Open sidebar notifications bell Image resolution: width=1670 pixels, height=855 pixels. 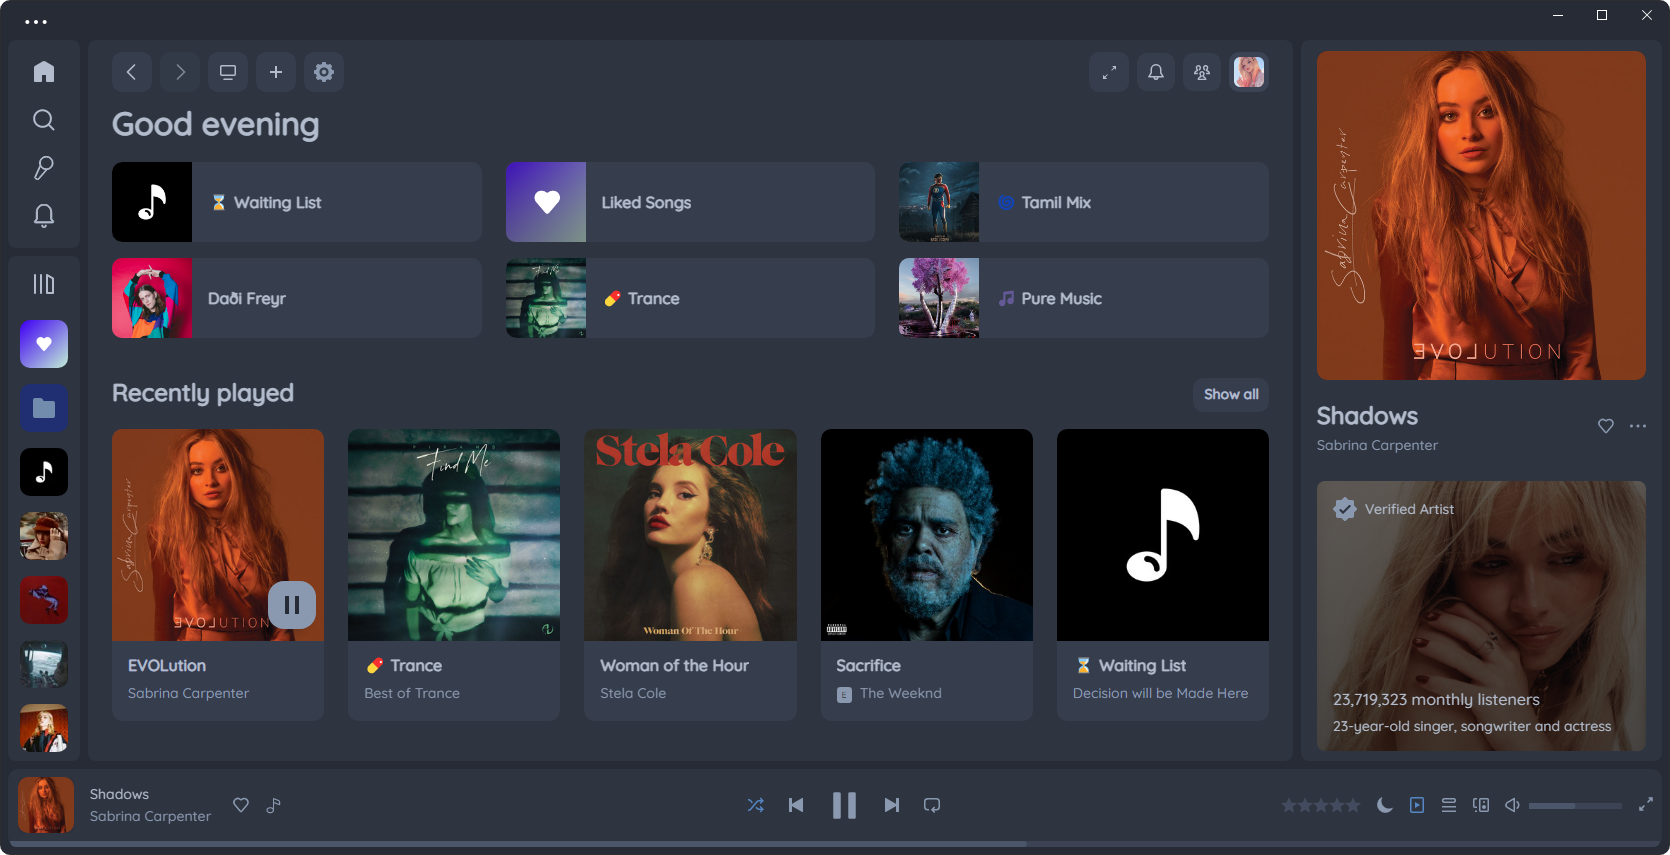coord(44,216)
